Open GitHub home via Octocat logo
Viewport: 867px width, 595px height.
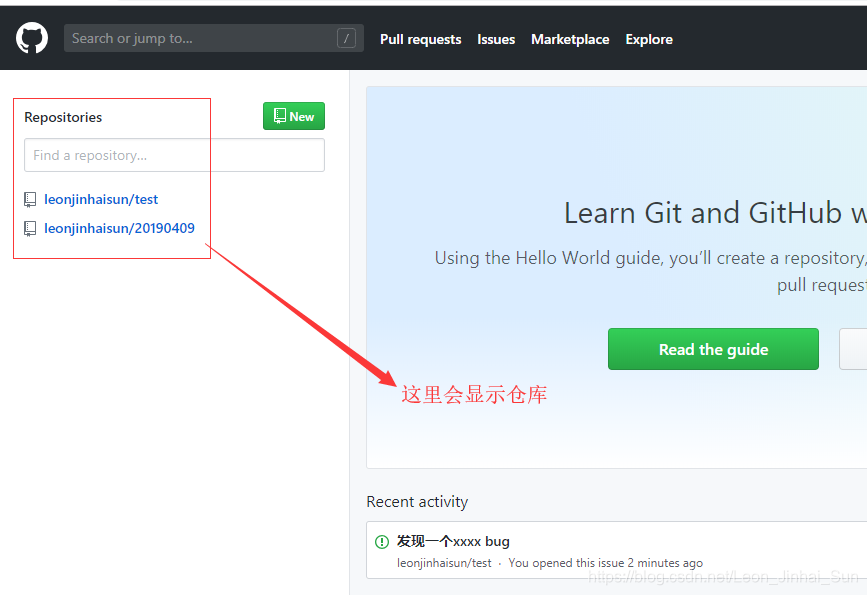point(32,38)
